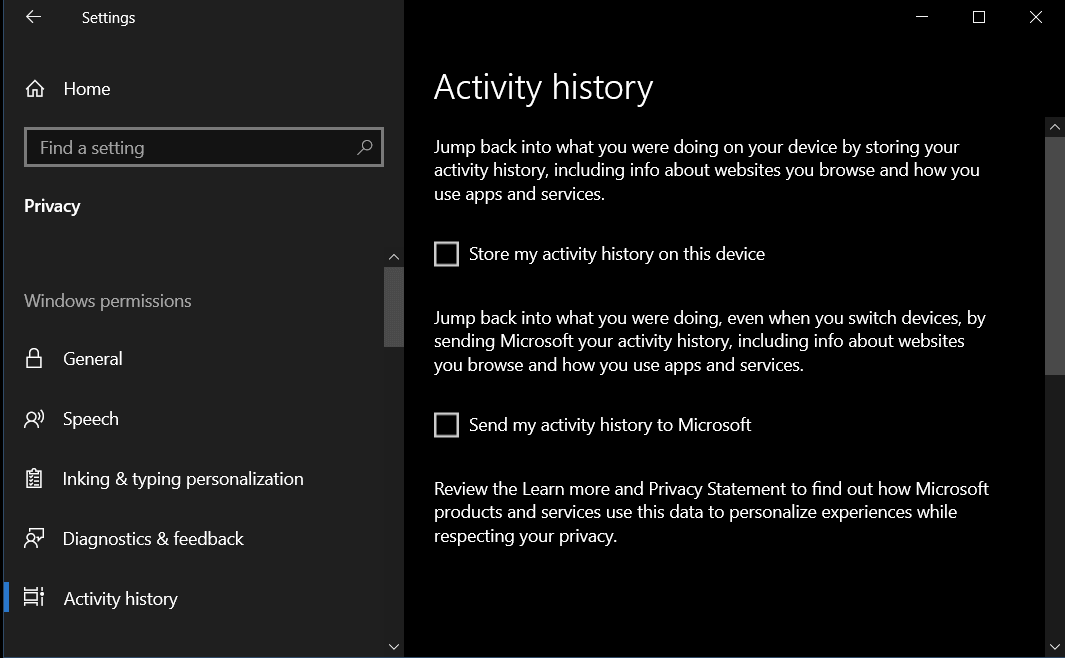Click main pane scroll up arrow
The height and width of the screenshot is (658, 1065).
[1055, 127]
